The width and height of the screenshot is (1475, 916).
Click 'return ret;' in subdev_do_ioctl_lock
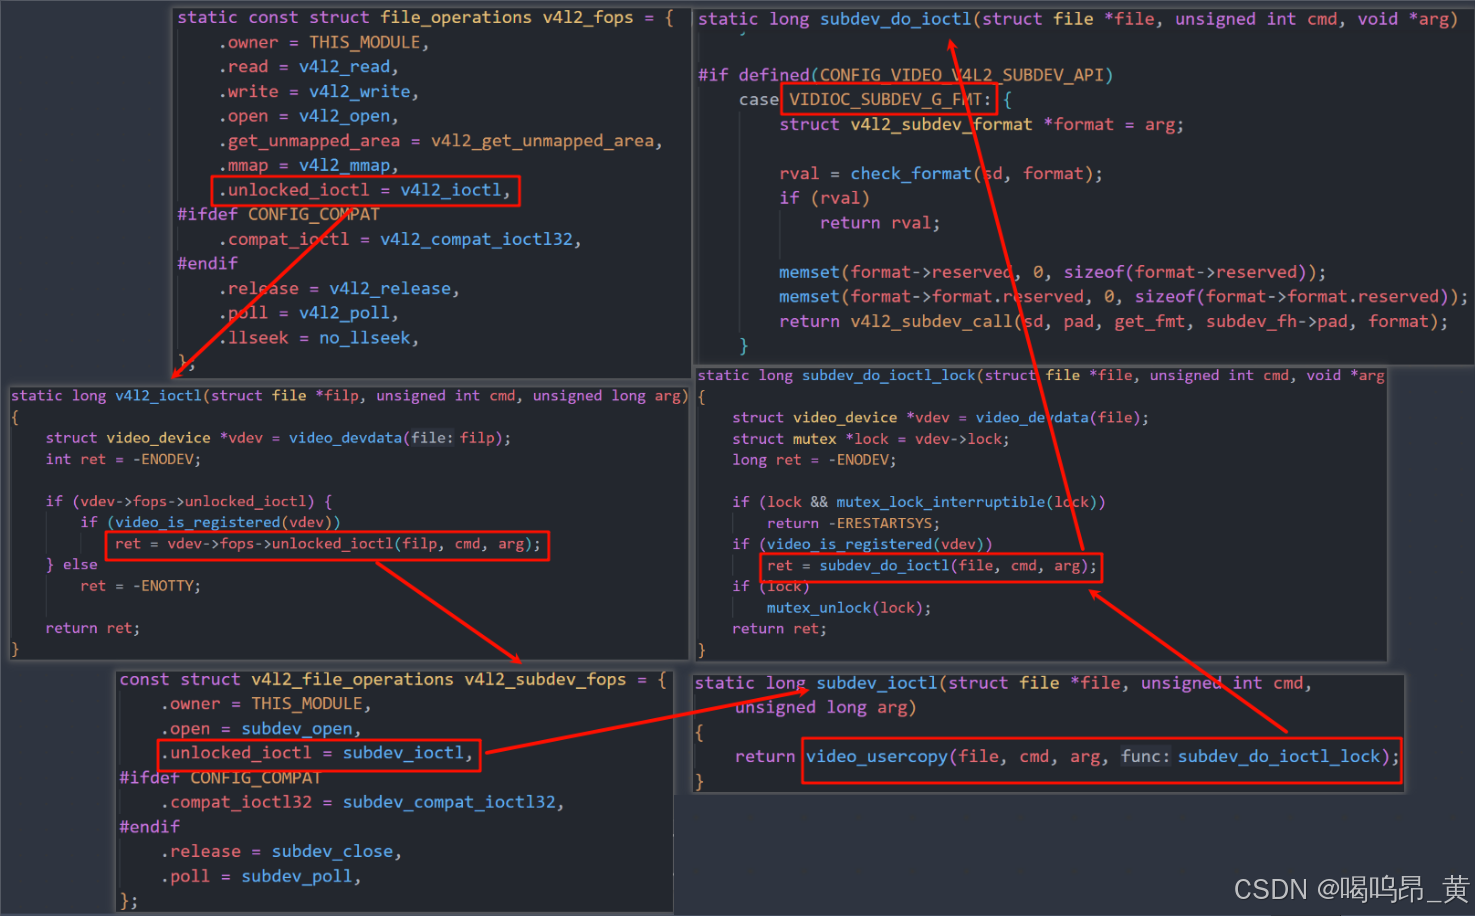[x=779, y=629]
